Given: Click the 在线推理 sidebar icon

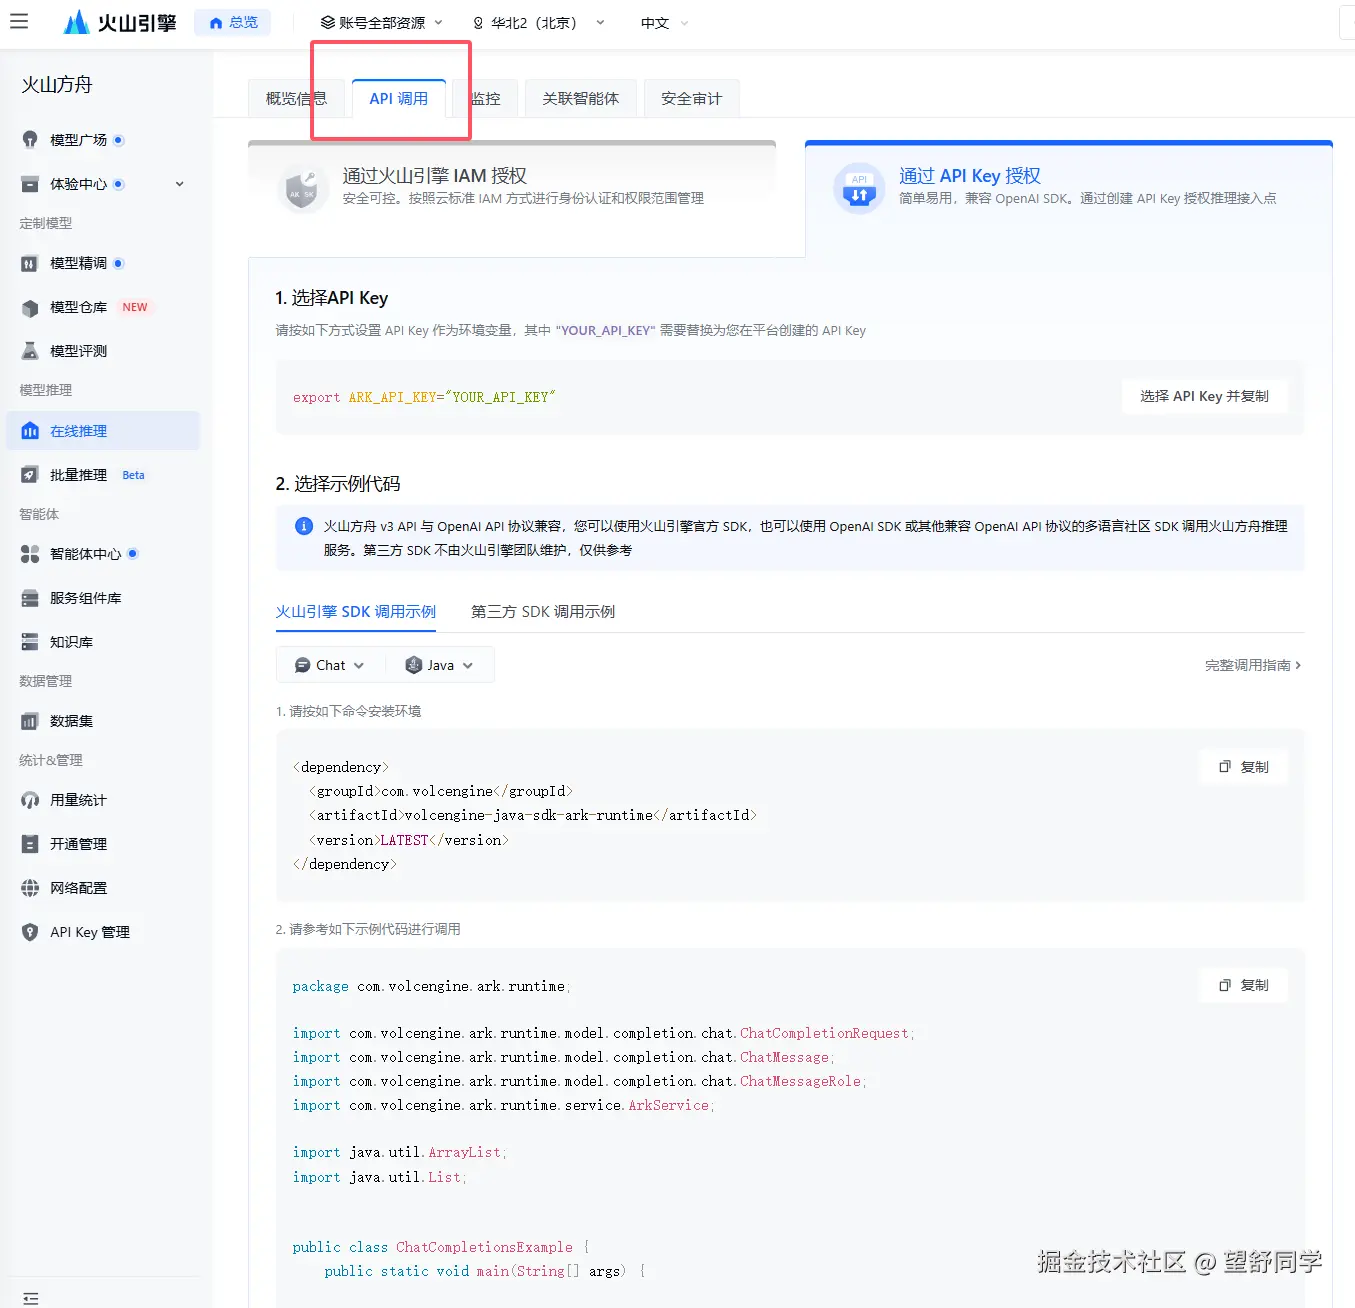Looking at the screenshot, I should point(30,431).
